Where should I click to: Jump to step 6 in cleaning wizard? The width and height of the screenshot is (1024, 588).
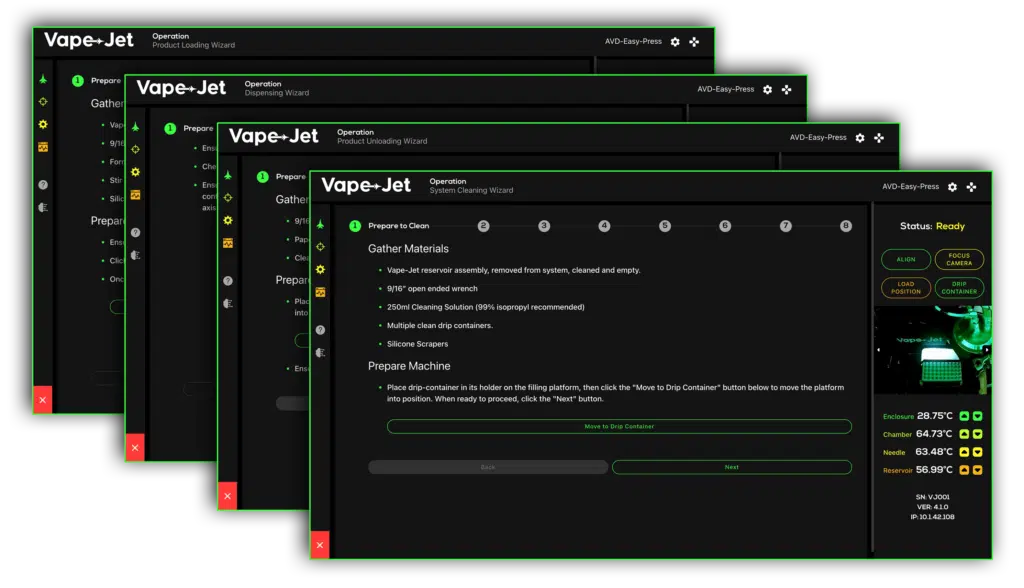pos(725,226)
